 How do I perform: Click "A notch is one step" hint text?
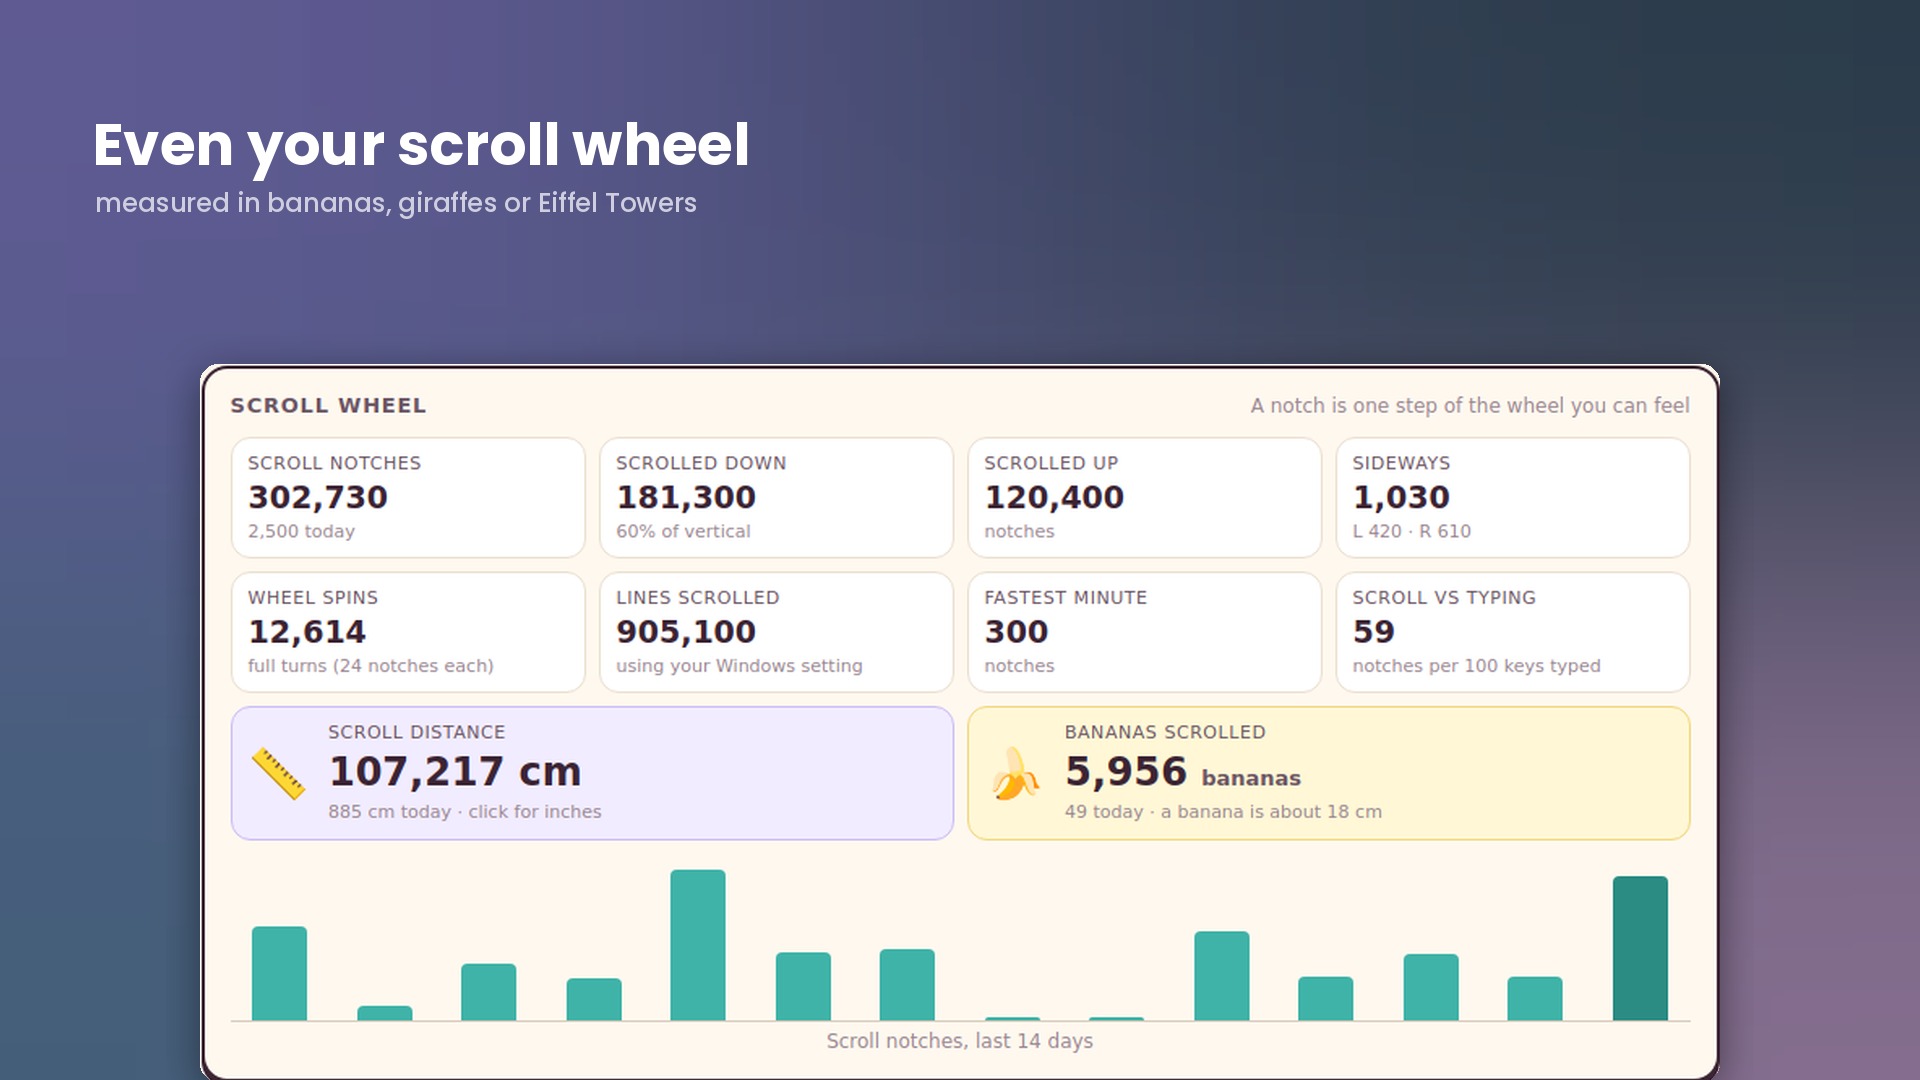point(1470,405)
